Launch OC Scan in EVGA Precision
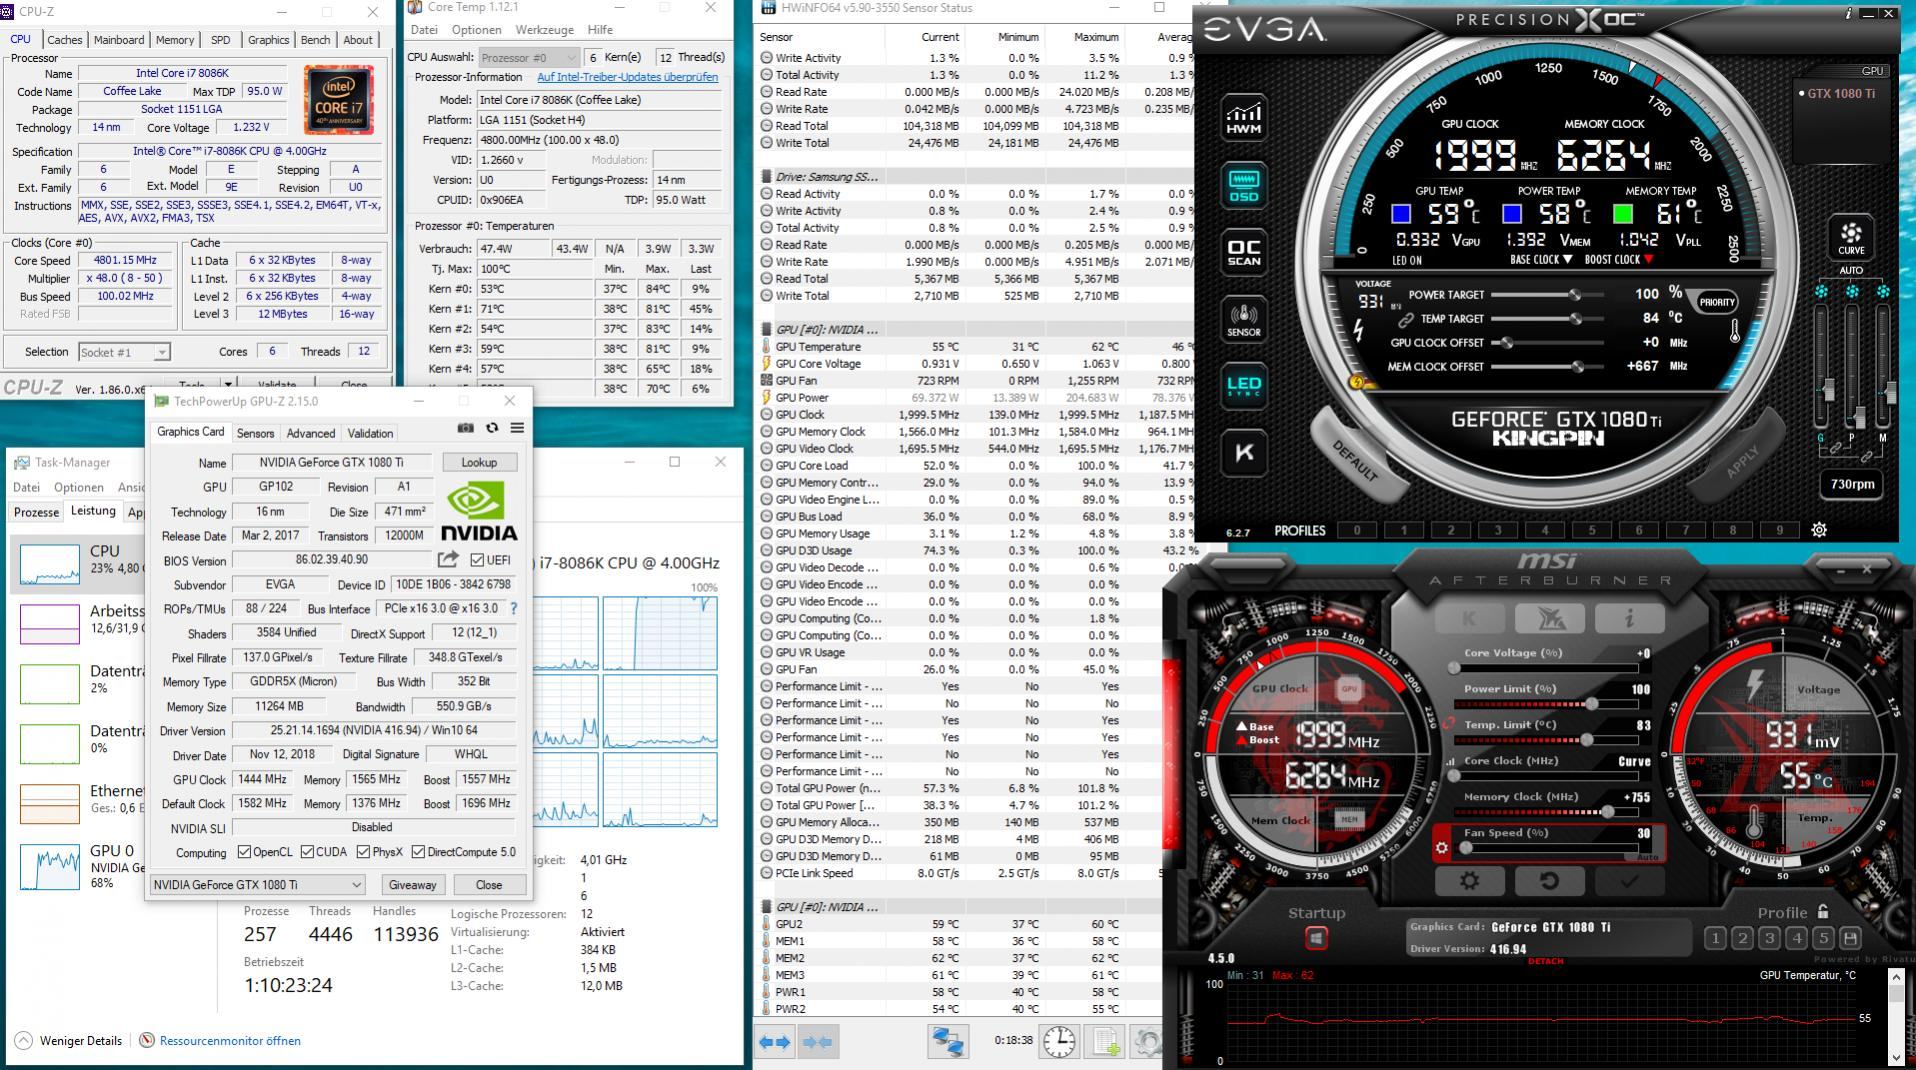This screenshot has height=1070, width=1916. pyautogui.click(x=1243, y=252)
